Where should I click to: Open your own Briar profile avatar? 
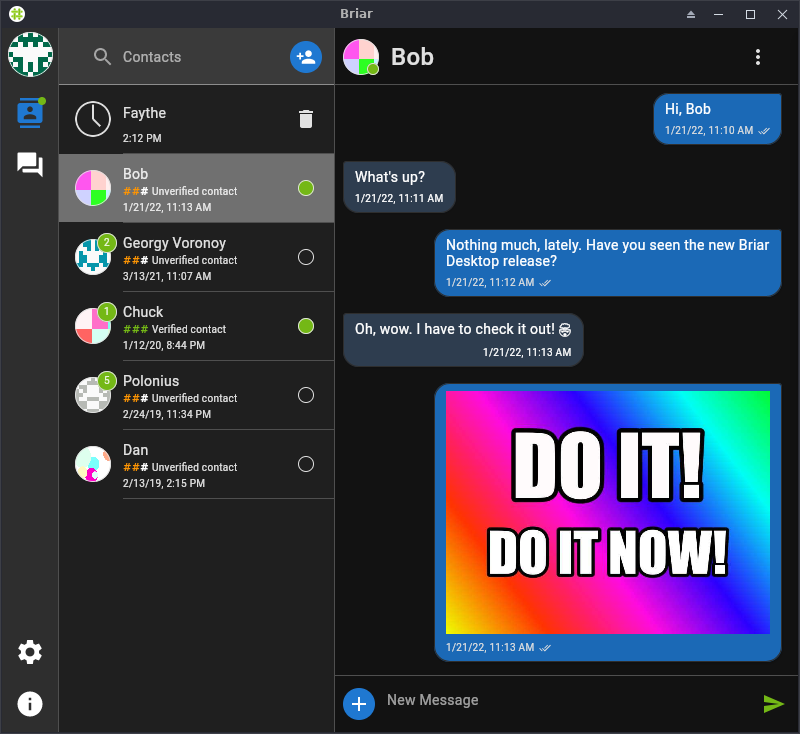click(30, 55)
